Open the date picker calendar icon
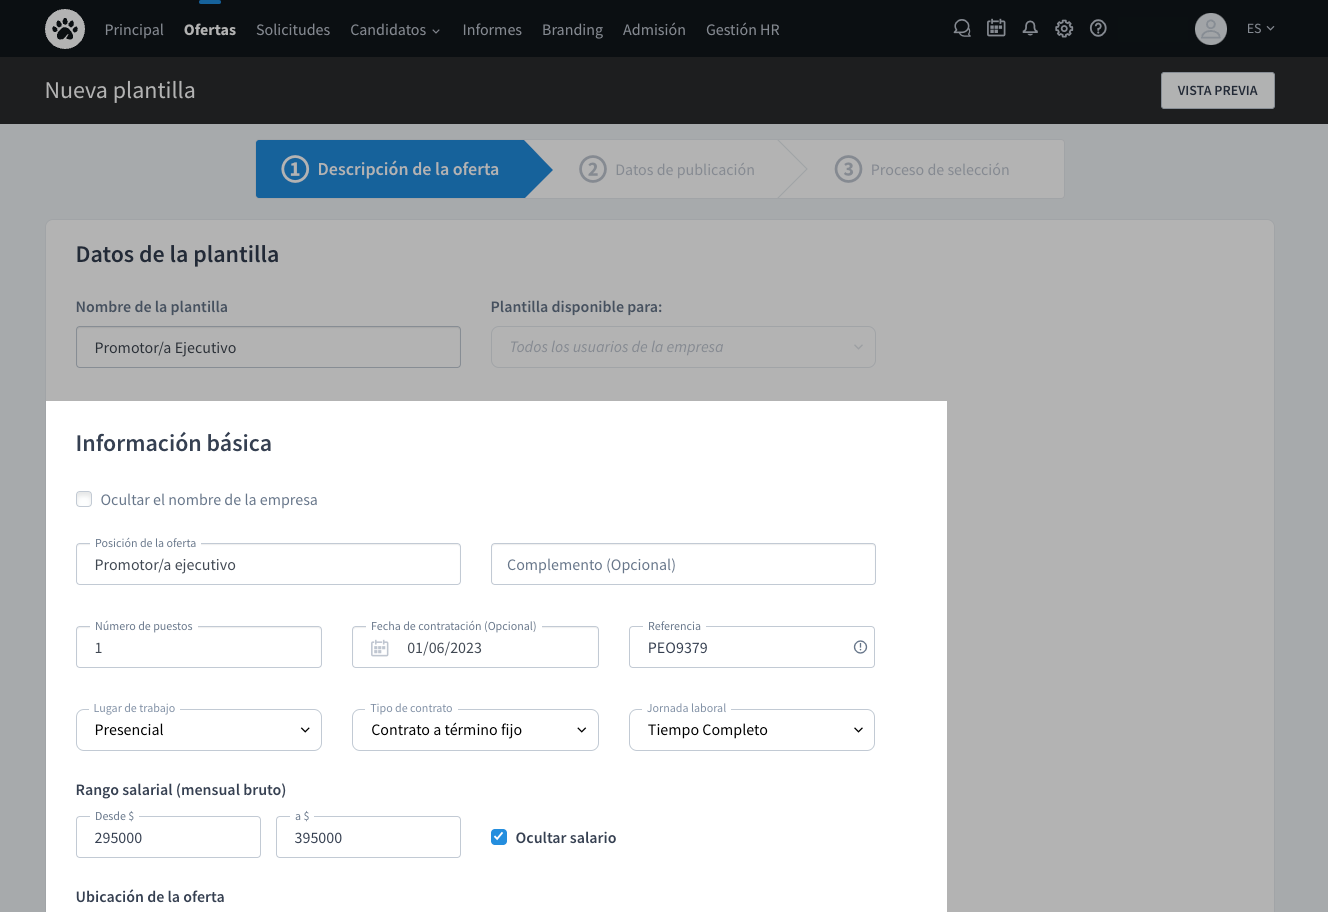Screen dimensions: 1328x912 (379, 647)
